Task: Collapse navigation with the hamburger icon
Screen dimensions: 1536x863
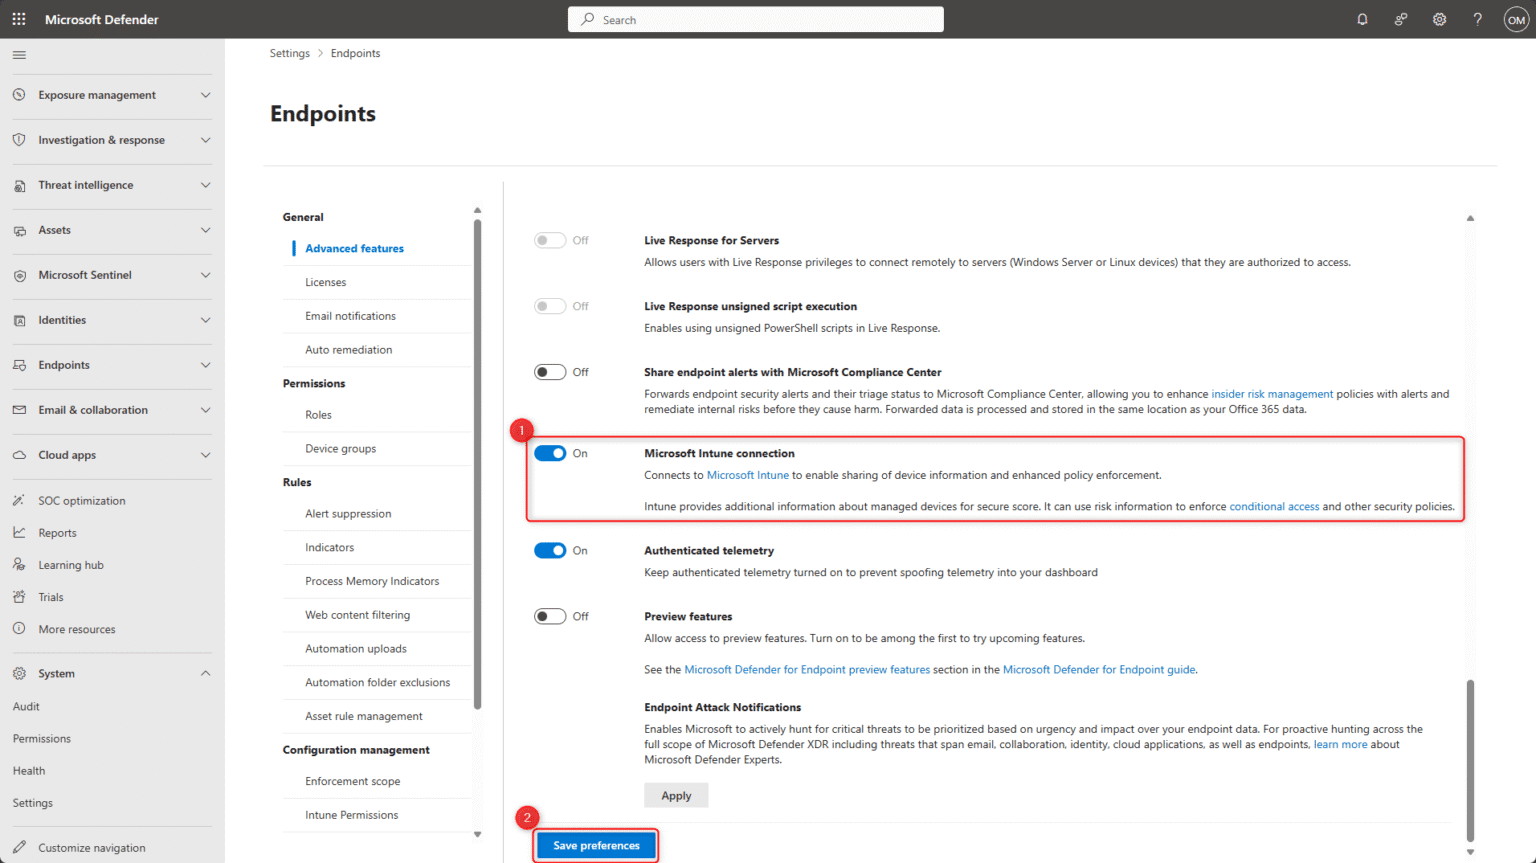Action: tap(19, 55)
